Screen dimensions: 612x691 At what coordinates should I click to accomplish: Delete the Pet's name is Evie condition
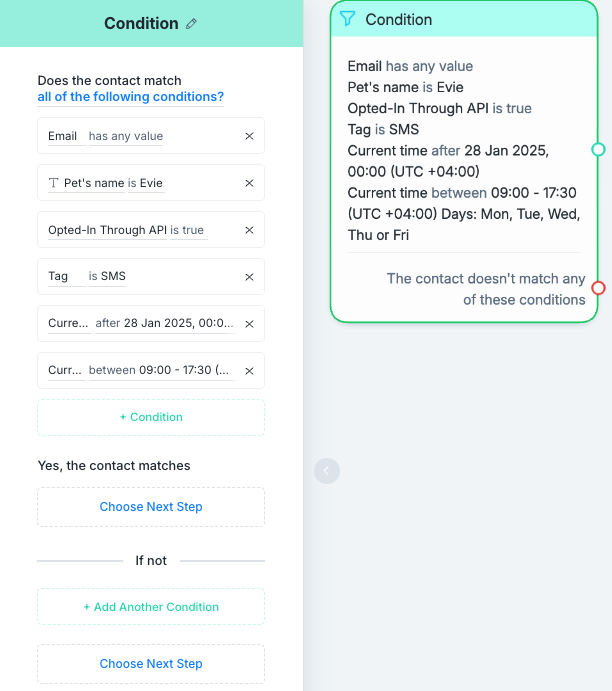point(249,183)
